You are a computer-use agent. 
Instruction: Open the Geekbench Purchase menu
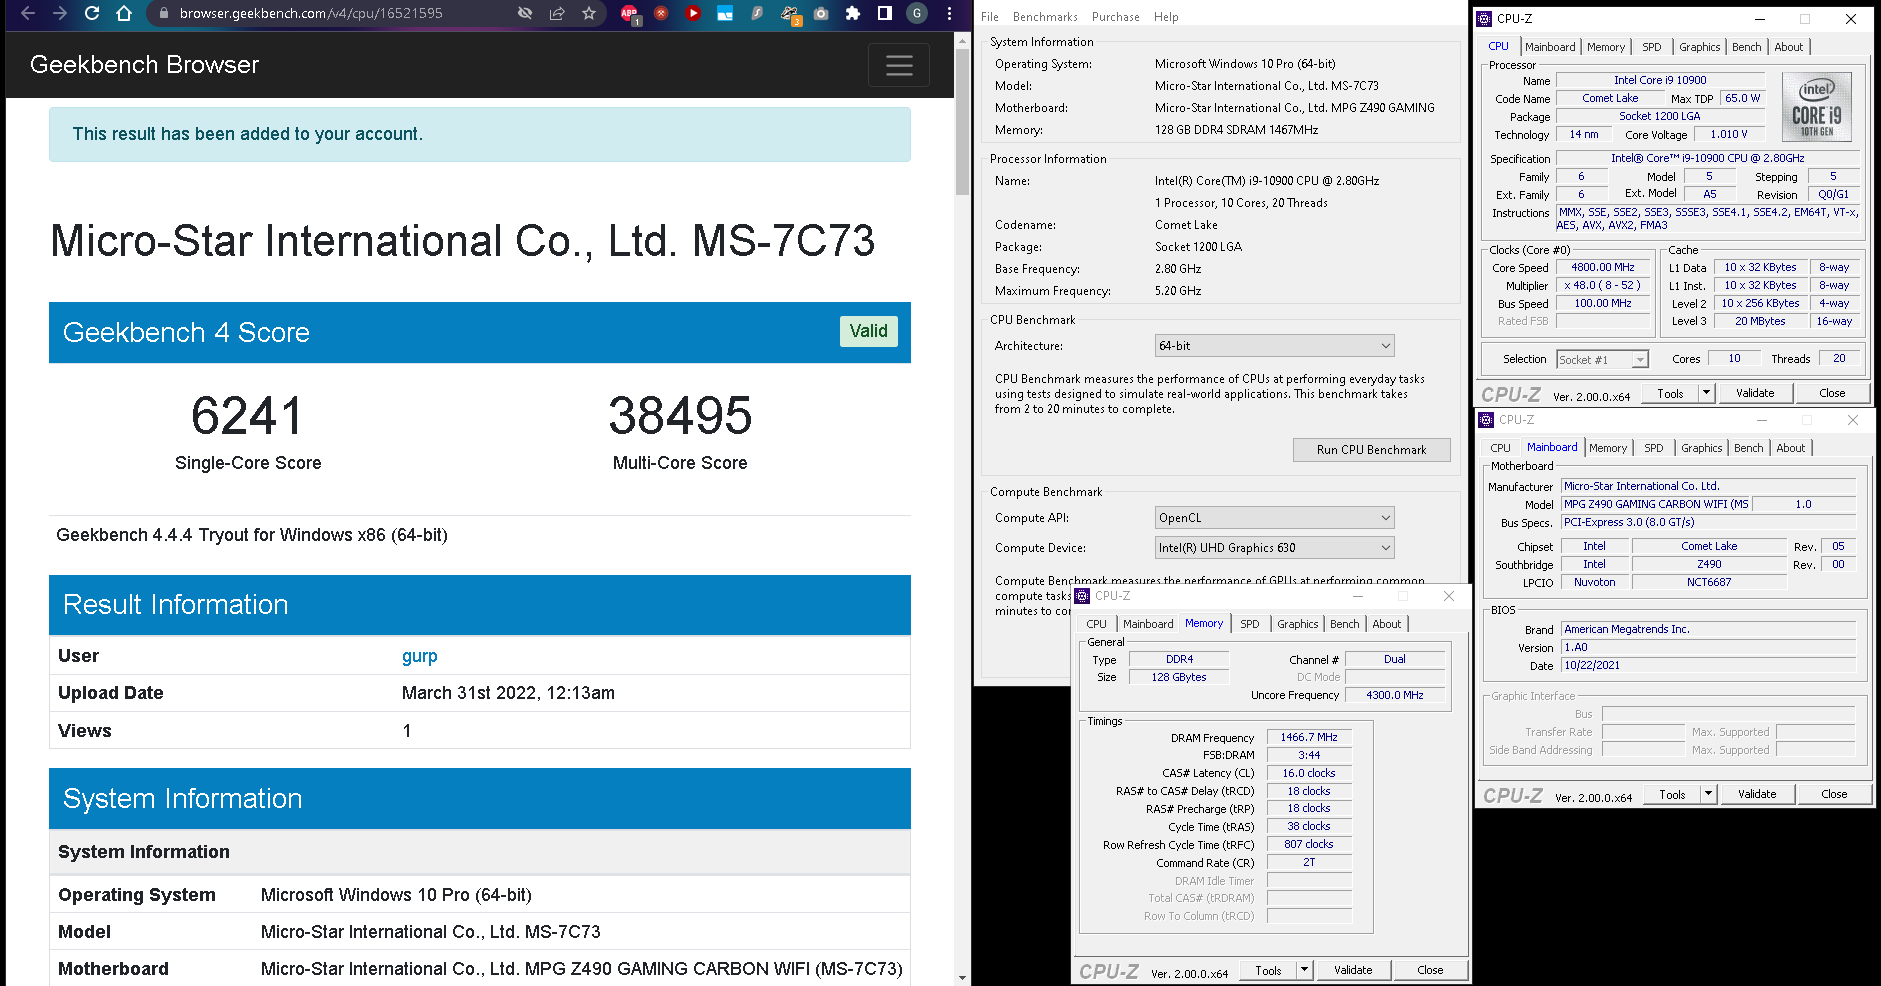[x=1115, y=17]
